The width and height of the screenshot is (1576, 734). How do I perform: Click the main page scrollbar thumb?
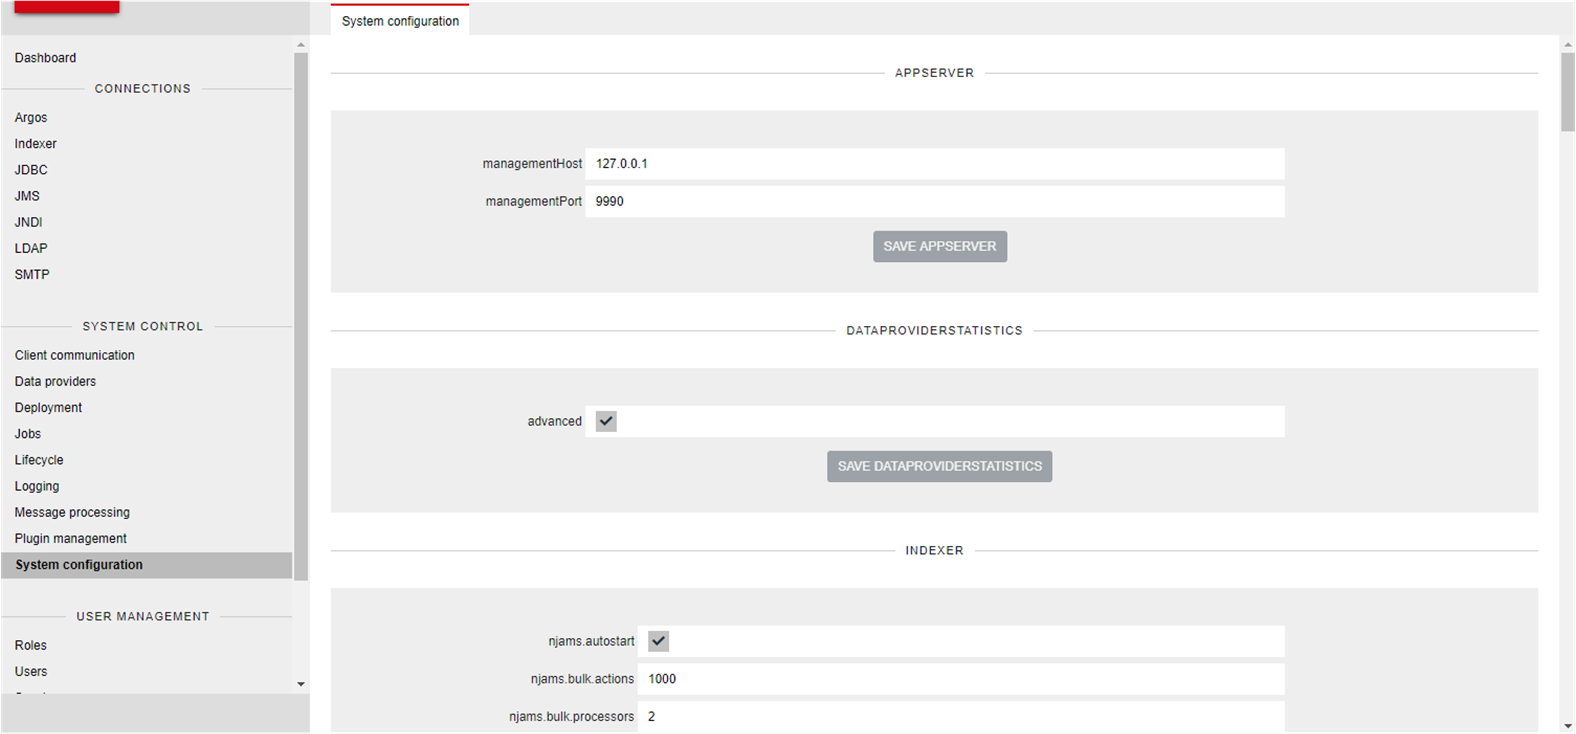[1567, 92]
